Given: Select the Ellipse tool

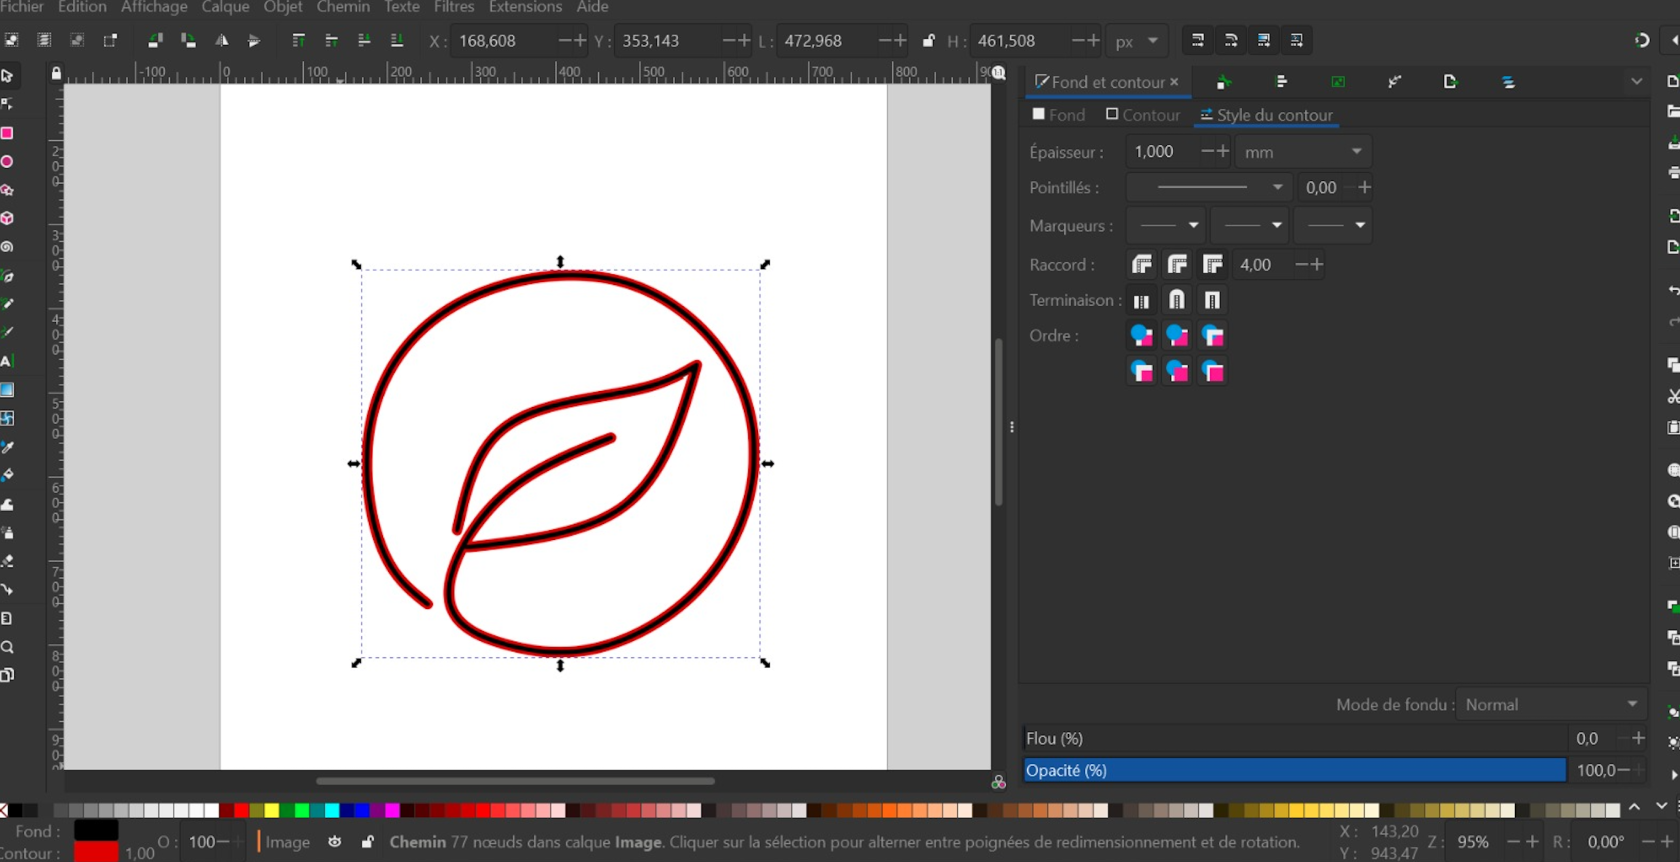Looking at the screenshot, I should tap(7, 162).
